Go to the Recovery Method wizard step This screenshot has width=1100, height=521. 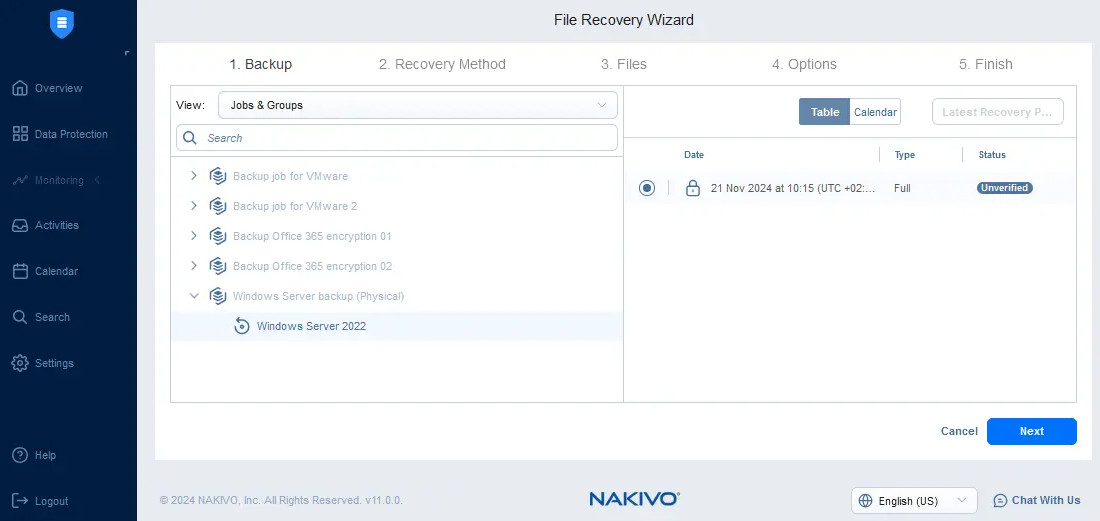tap(442, 64)
